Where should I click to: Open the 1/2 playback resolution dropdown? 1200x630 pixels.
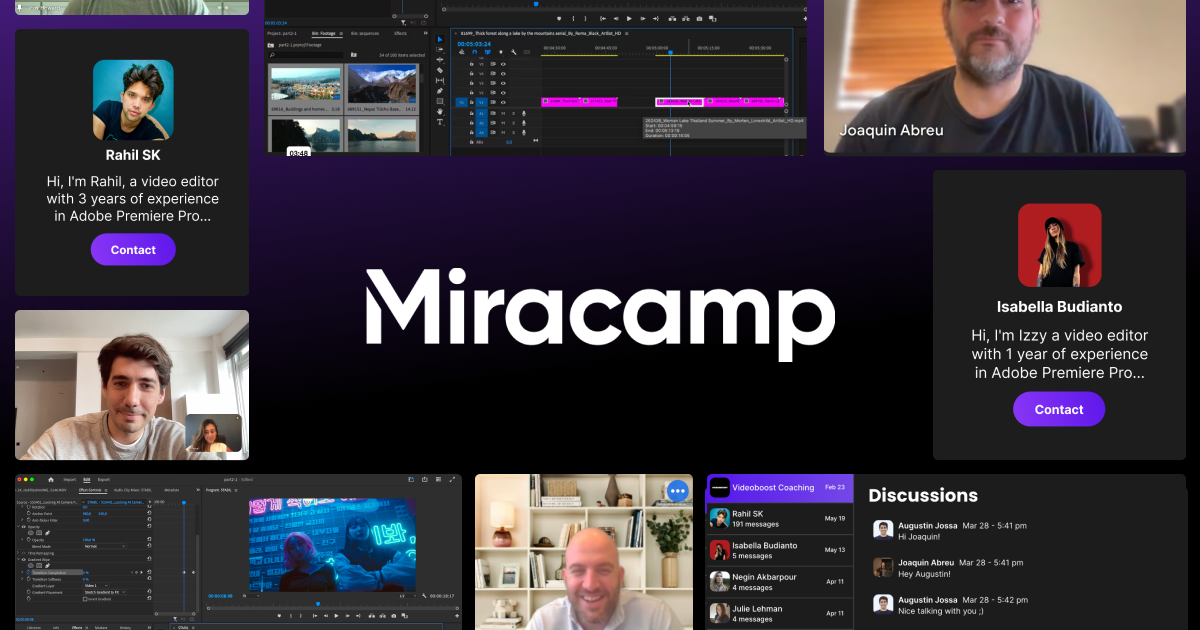(408, 596)
